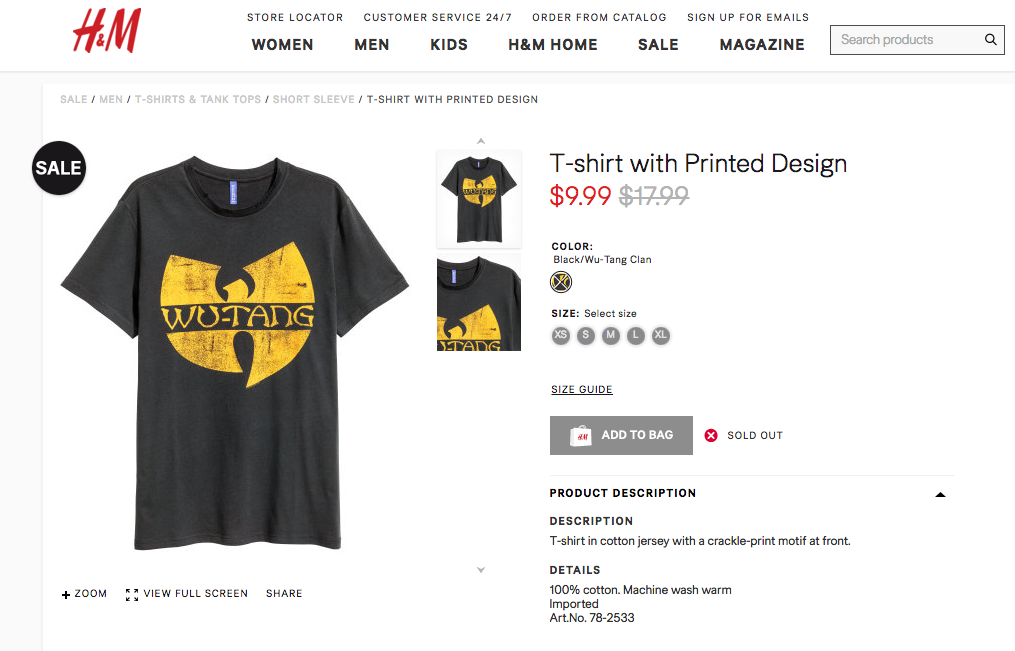The width and height of the screenshot is (1015, 651).
Task: Type in the Search products field
Action: coord(905,40)
